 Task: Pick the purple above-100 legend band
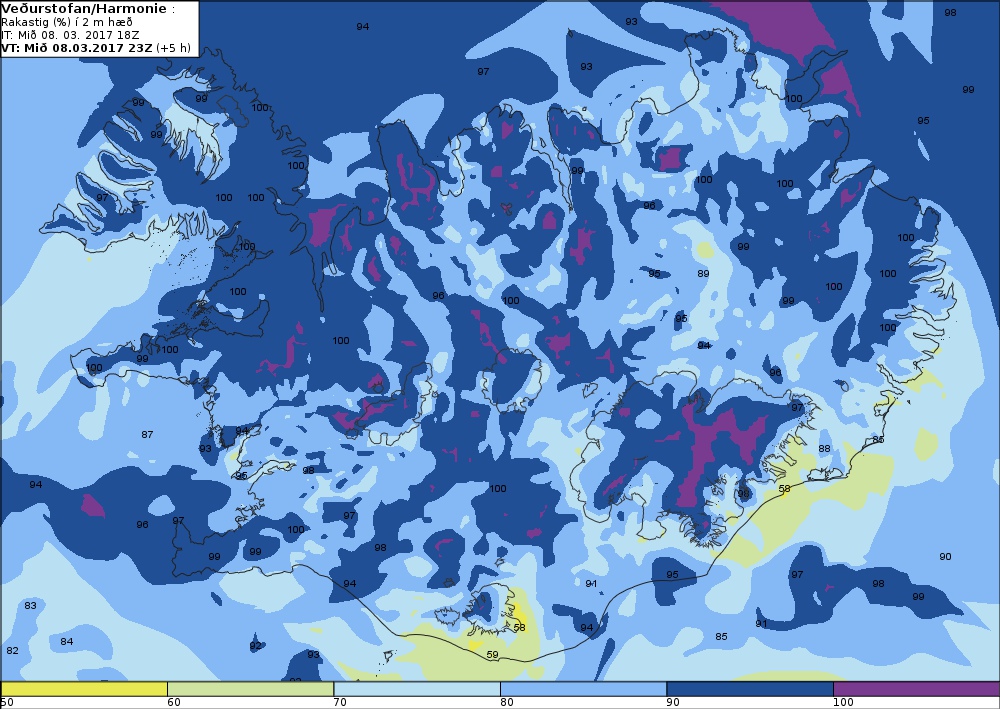click(x=916, y=689)
